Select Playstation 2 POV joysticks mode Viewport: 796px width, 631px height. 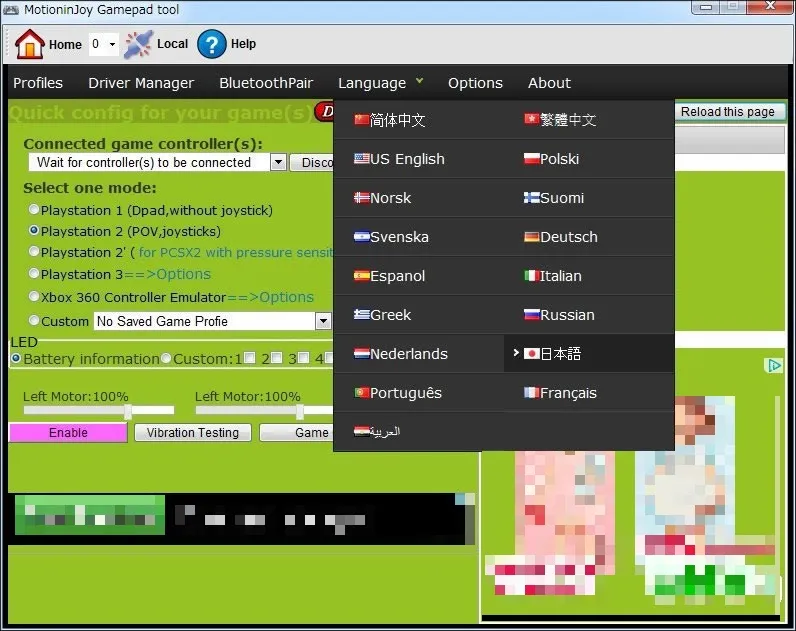tap(34, 230)
